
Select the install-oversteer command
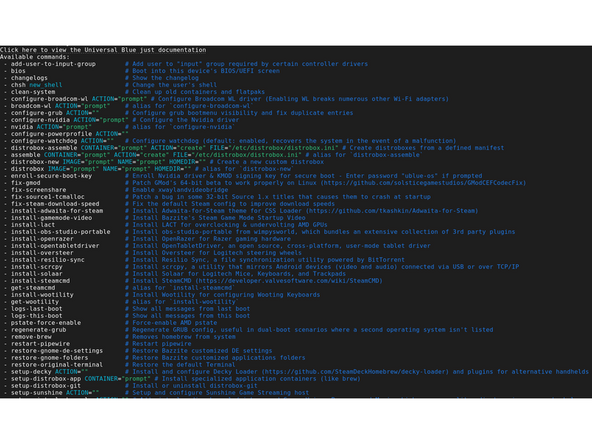(x=42, y=253)
